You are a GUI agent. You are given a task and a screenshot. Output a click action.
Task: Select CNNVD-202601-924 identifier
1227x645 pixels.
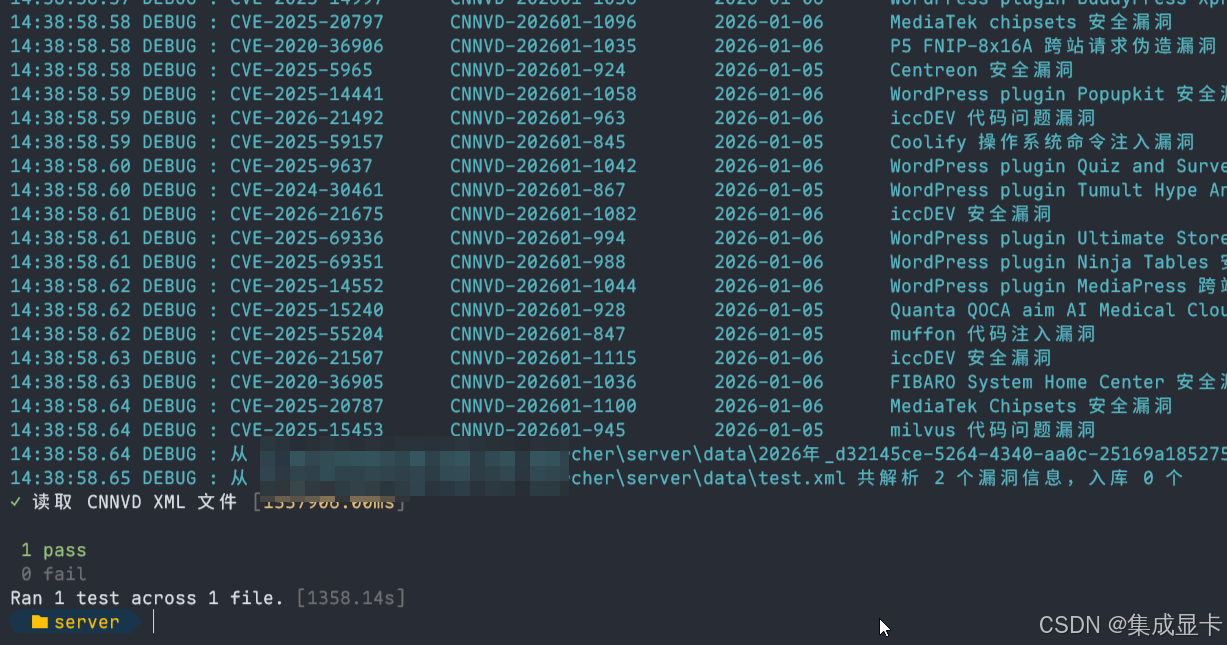point(538,70)
